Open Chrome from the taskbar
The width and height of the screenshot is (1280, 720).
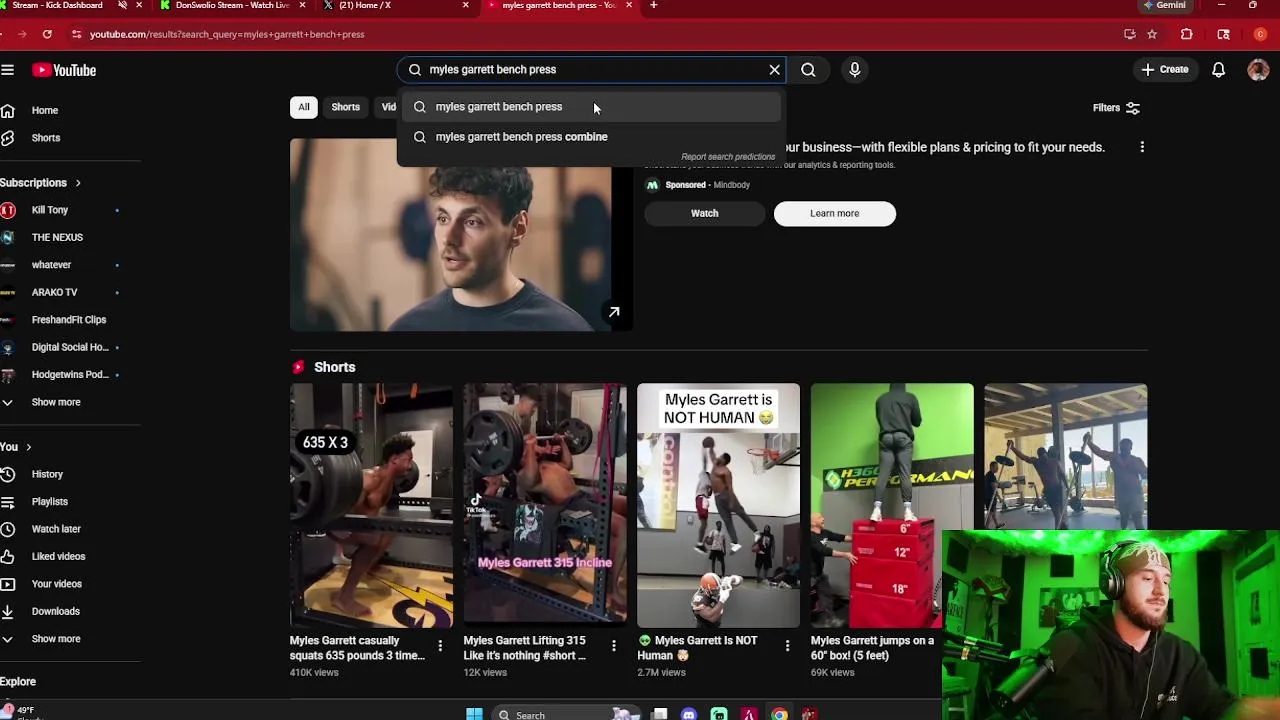(779, 714)
